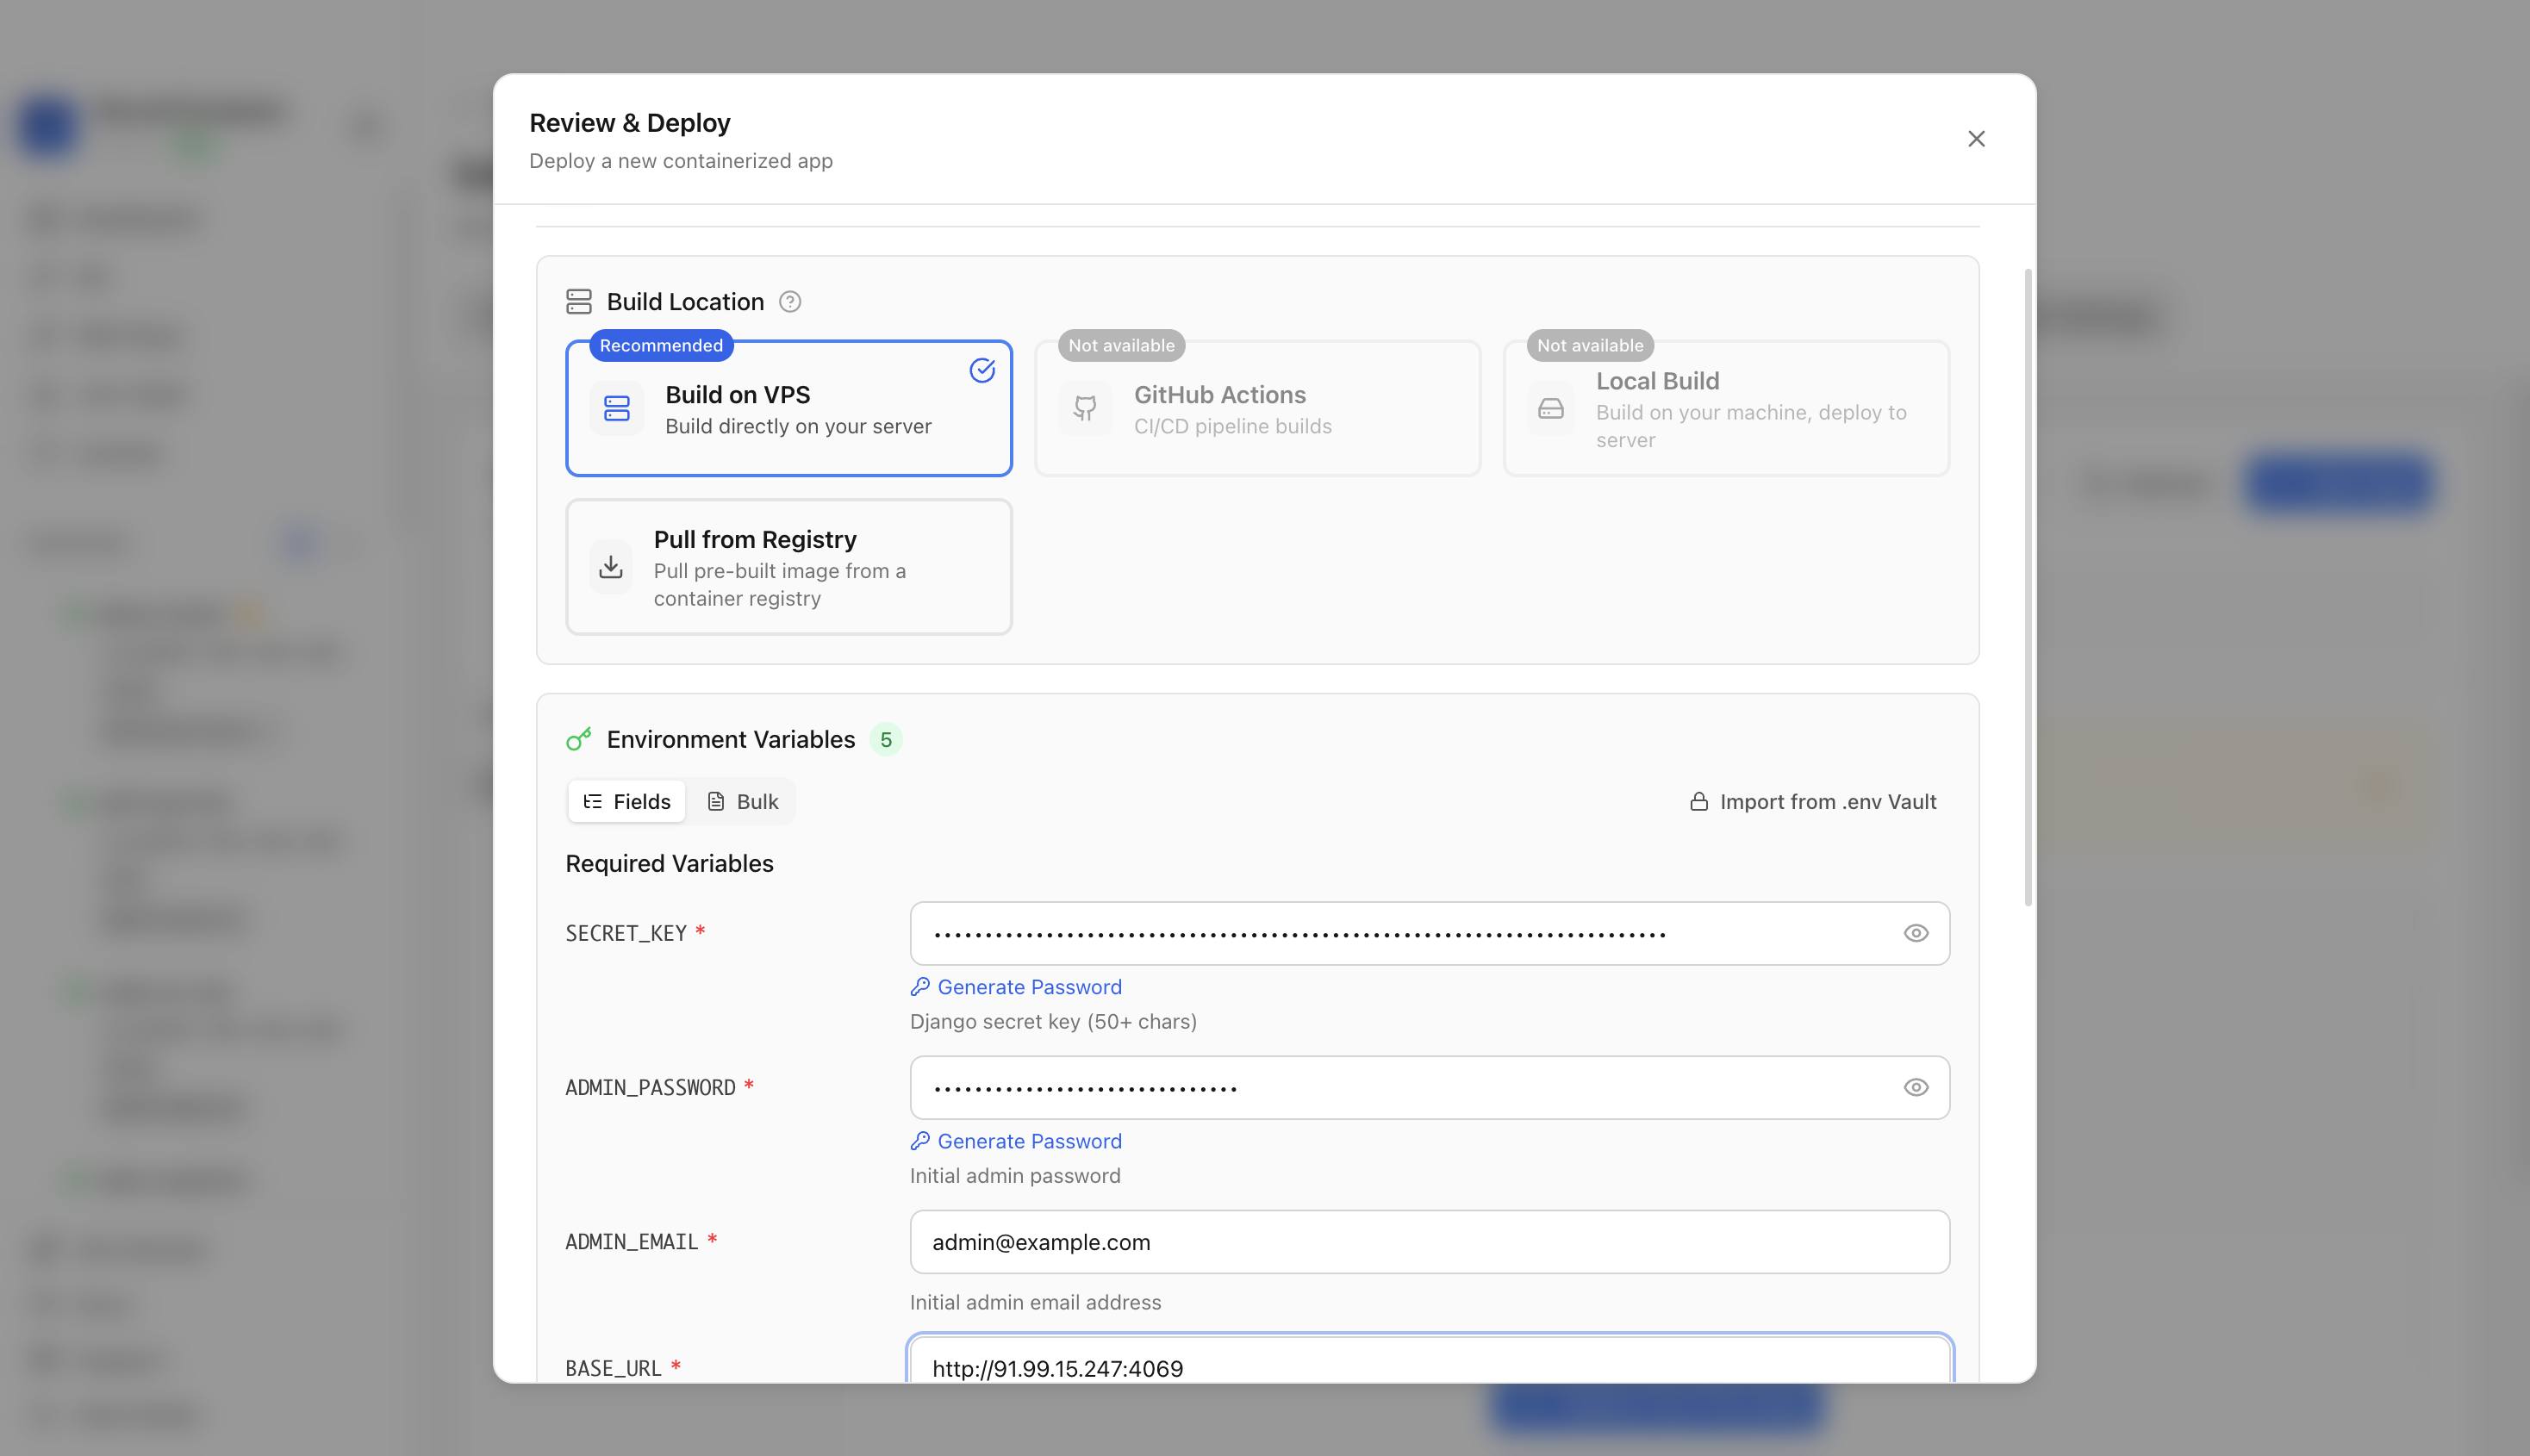Click the Local Build hard drive icon
Image resolution: width=2530 pixels, height=1456 pixels.
point(1551,409)
